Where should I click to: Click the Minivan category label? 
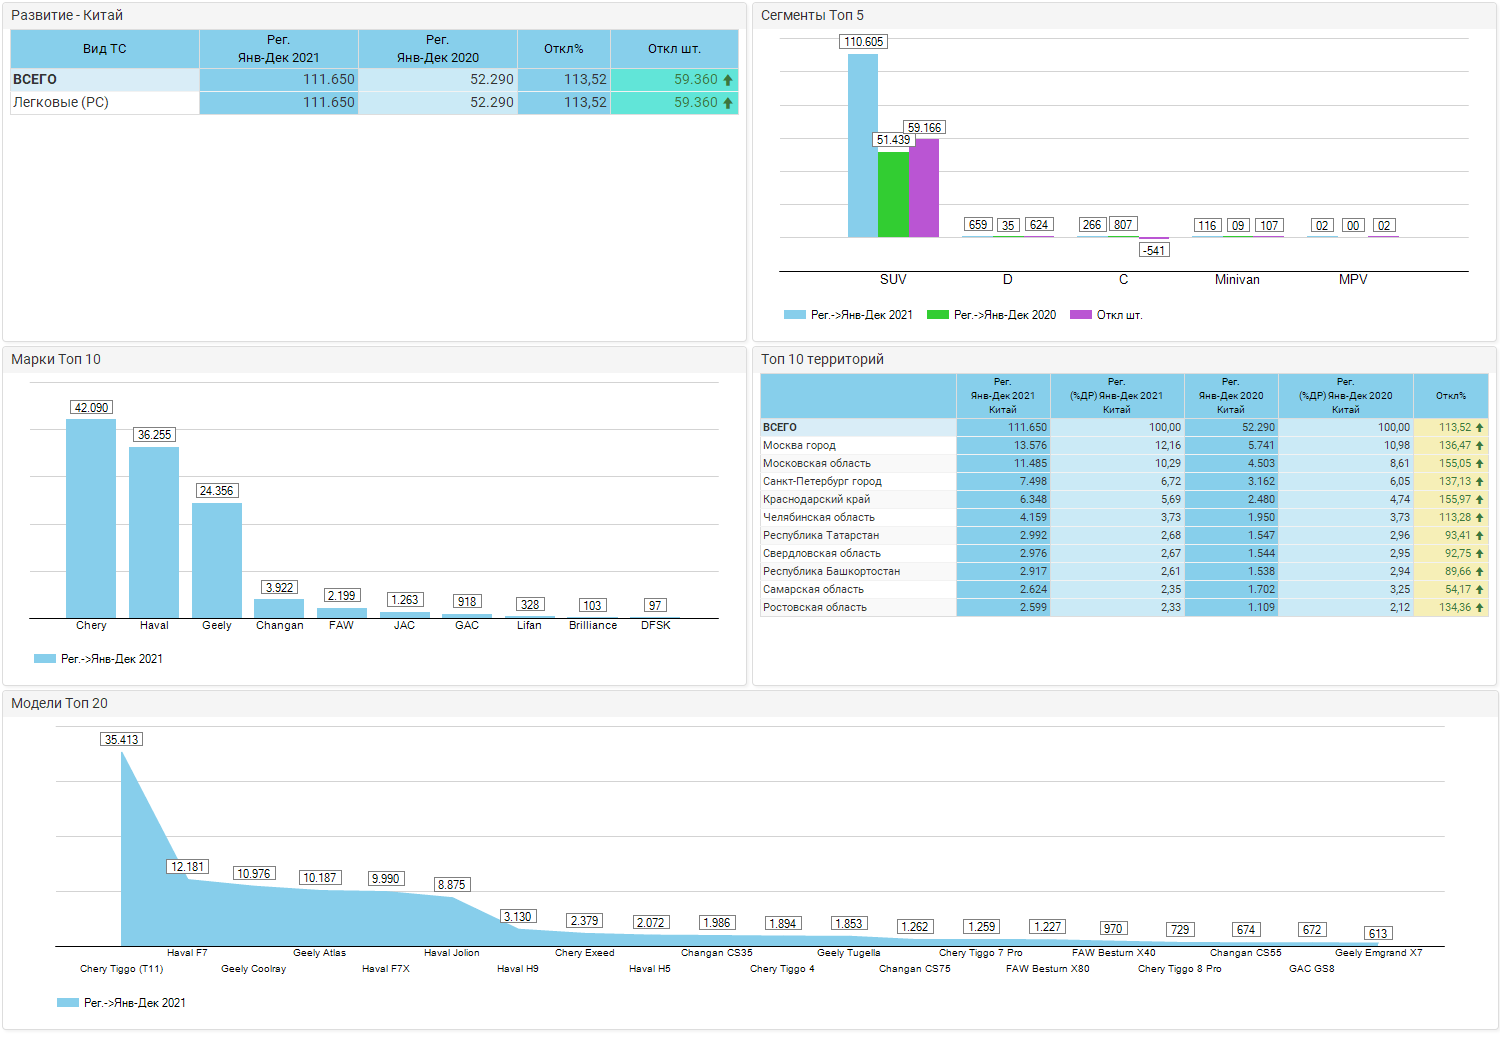(x=1237, y=280)
